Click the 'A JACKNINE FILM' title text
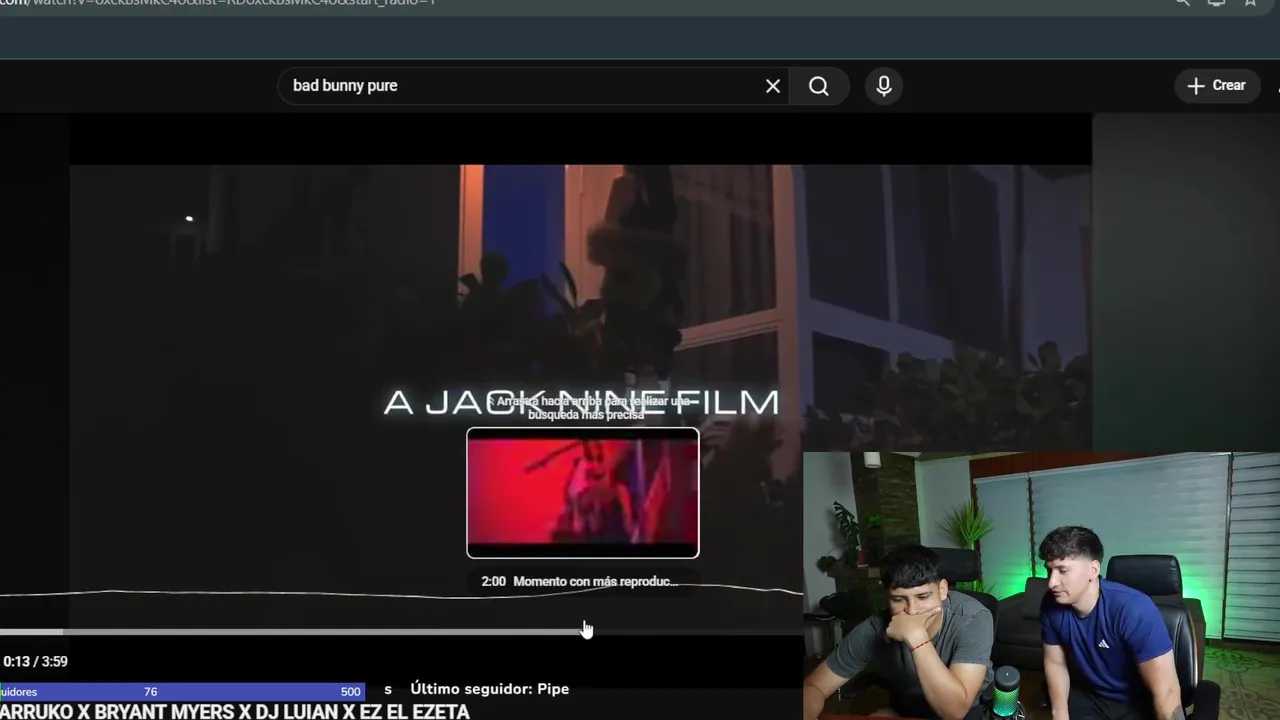 [581, 403]
